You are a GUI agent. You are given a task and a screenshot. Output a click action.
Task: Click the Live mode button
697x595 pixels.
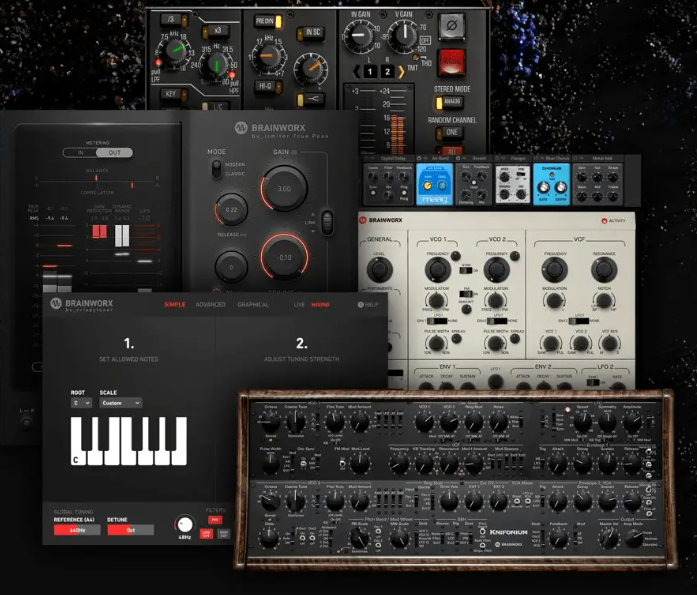[299, 304]
